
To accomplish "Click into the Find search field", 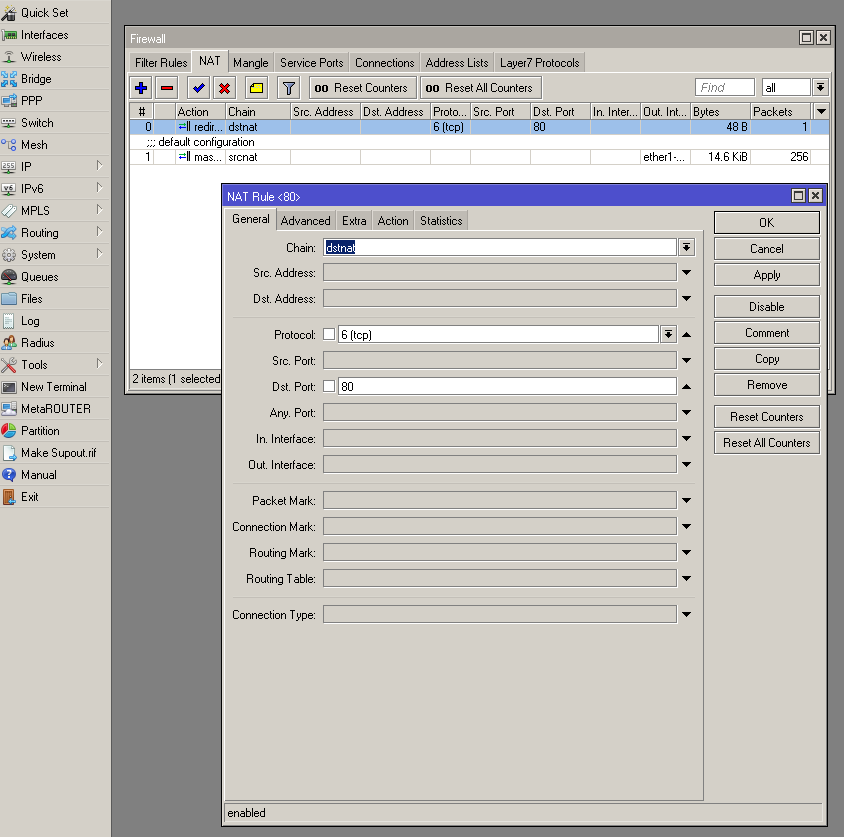I will click(x=725, y=87).
